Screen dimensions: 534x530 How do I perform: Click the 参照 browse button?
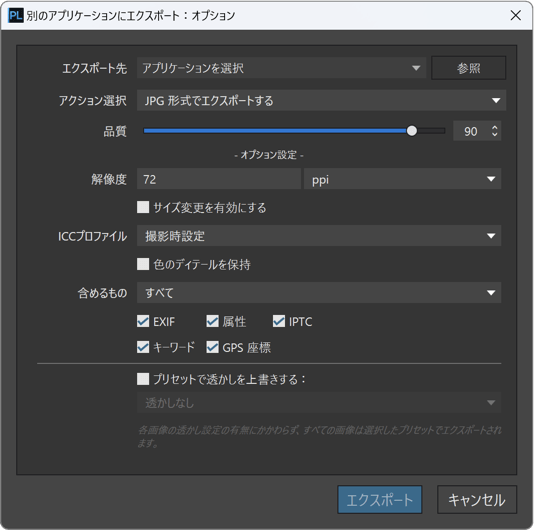click(x=469, y=68)
